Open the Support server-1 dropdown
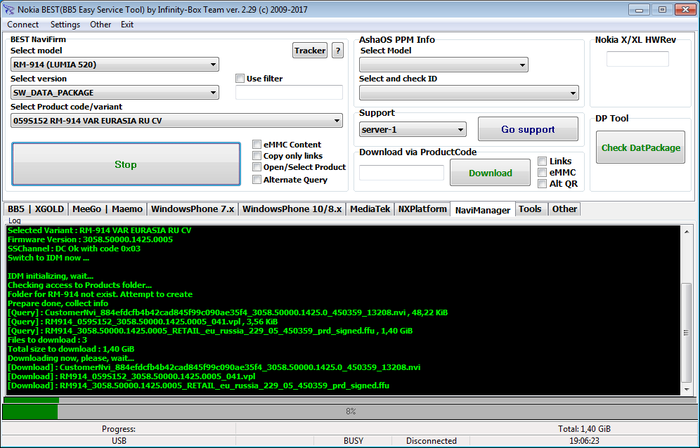 [413, 130]
